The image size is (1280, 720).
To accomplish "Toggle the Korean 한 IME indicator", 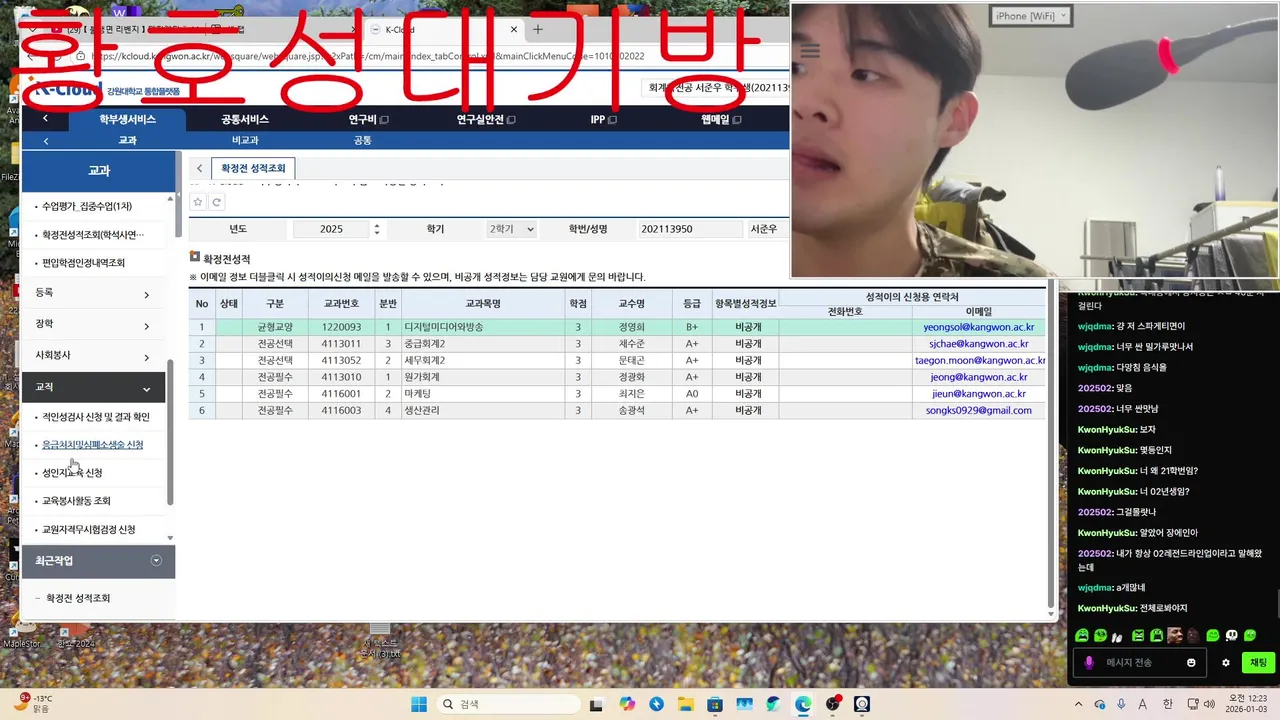I will (x=1167, y=704).
